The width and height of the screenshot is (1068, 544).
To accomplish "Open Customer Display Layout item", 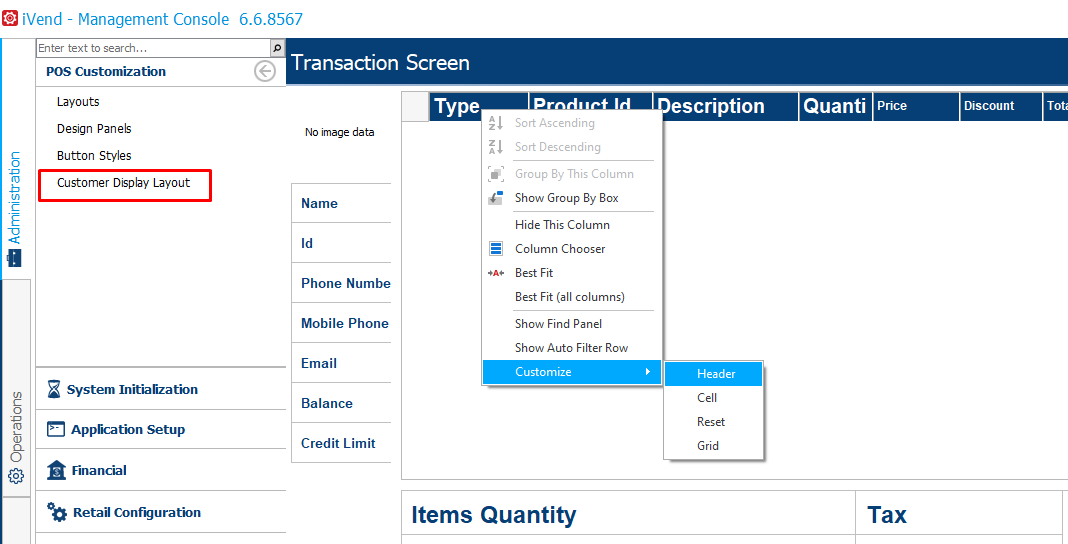I will 123,183.
